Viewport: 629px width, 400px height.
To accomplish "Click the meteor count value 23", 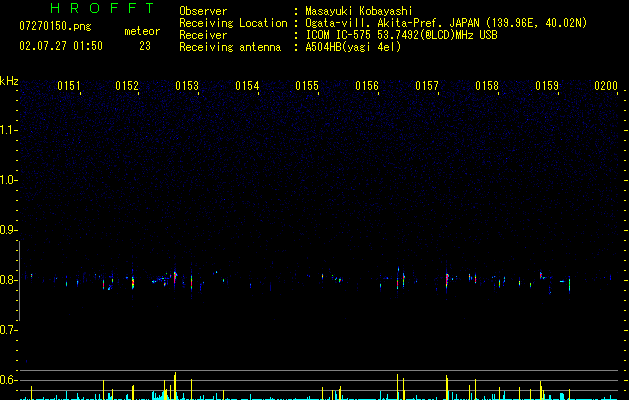I will point(145,46).
